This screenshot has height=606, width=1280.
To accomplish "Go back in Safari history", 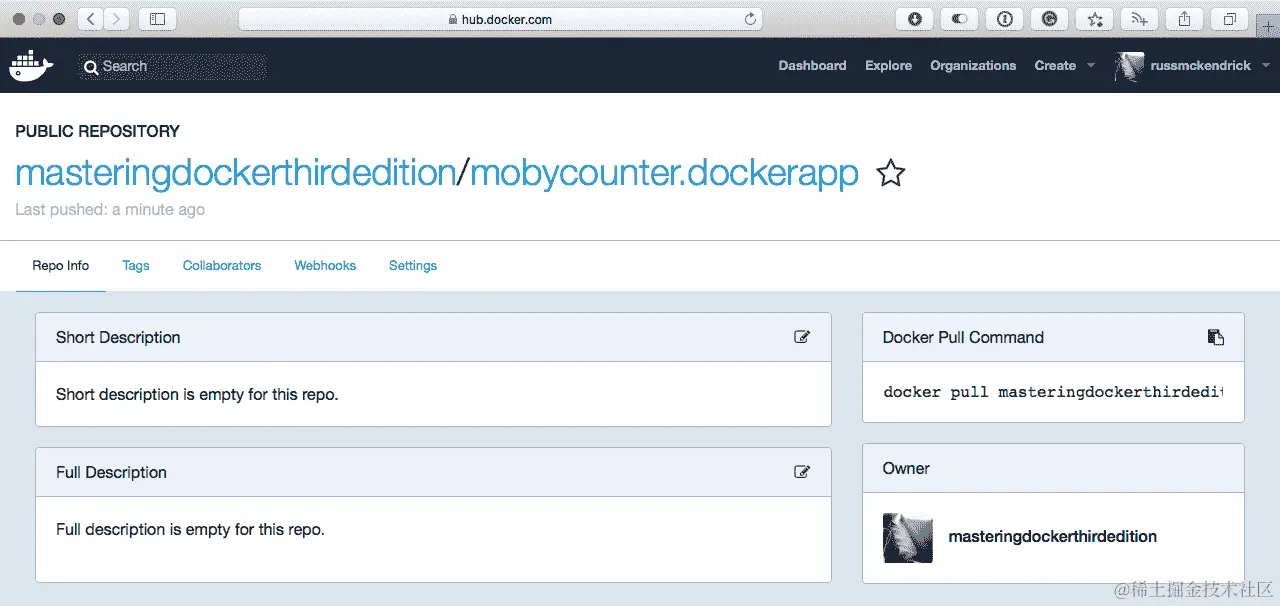I will tap(90, 19).
